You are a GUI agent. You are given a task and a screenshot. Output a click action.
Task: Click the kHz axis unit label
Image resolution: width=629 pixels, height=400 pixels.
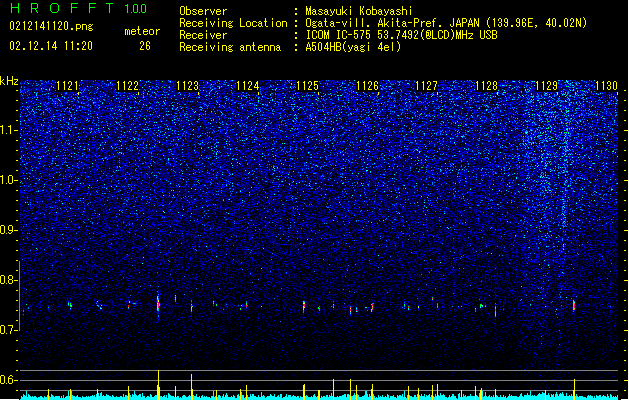(9, 81)
